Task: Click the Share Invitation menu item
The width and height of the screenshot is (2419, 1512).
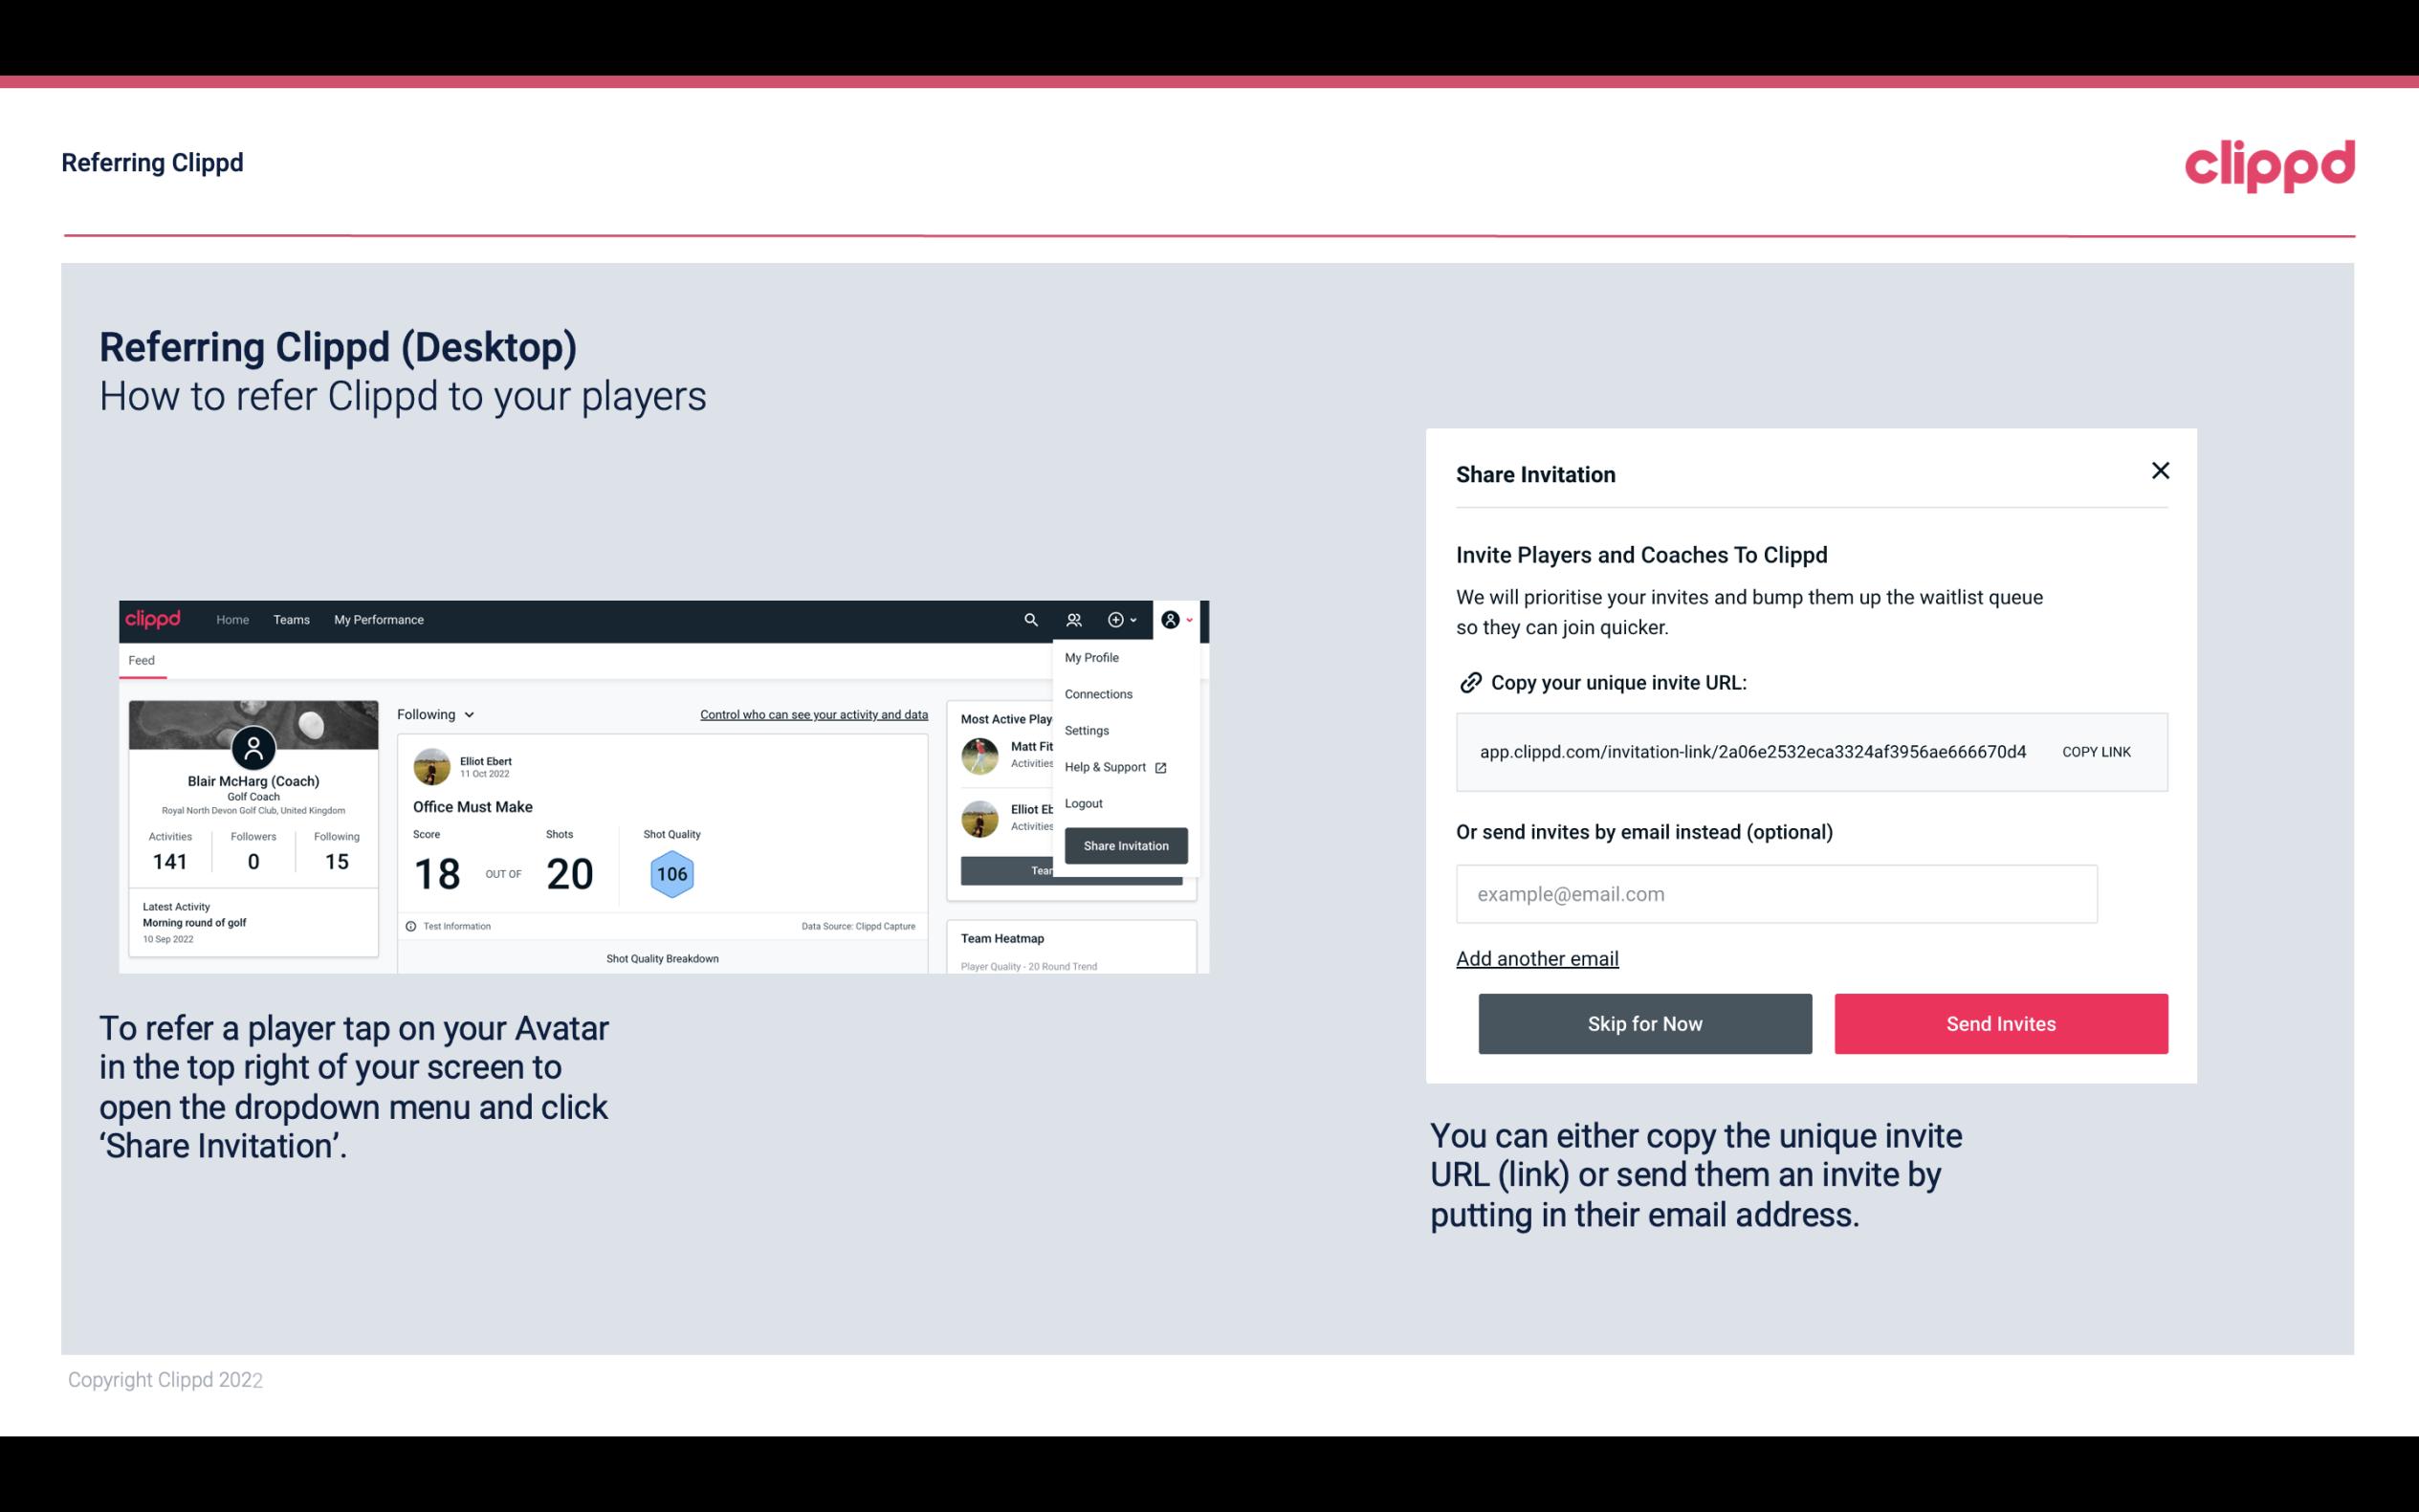Action: coord(1127,844)
